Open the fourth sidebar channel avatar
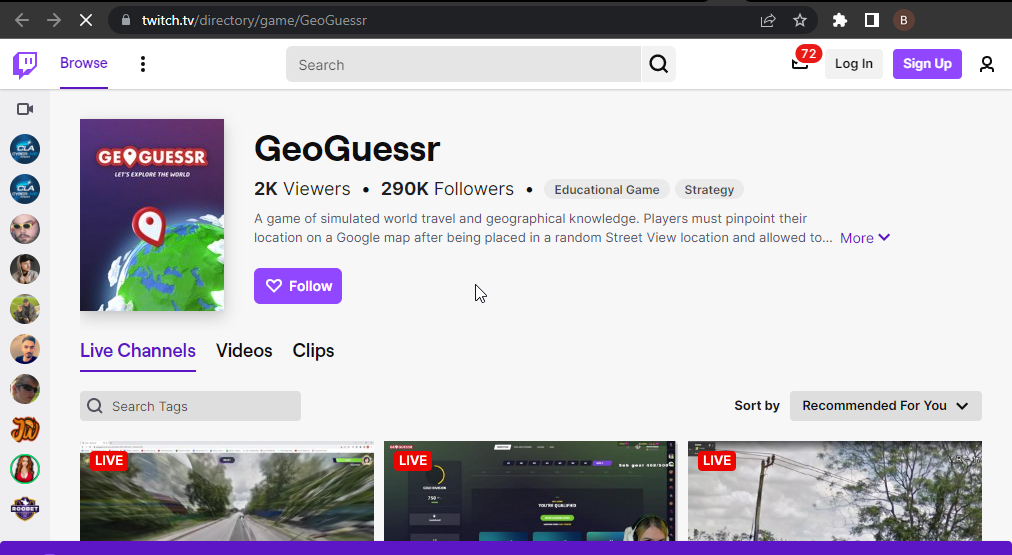1012x555 pixels. pos(25,269)
